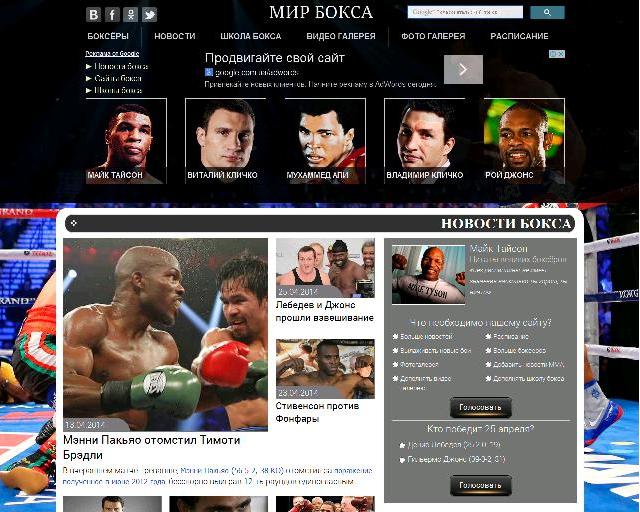Focus the Google search input field
Image resolution: width=640 pixels, height=512 pixels.
point(465,12)
